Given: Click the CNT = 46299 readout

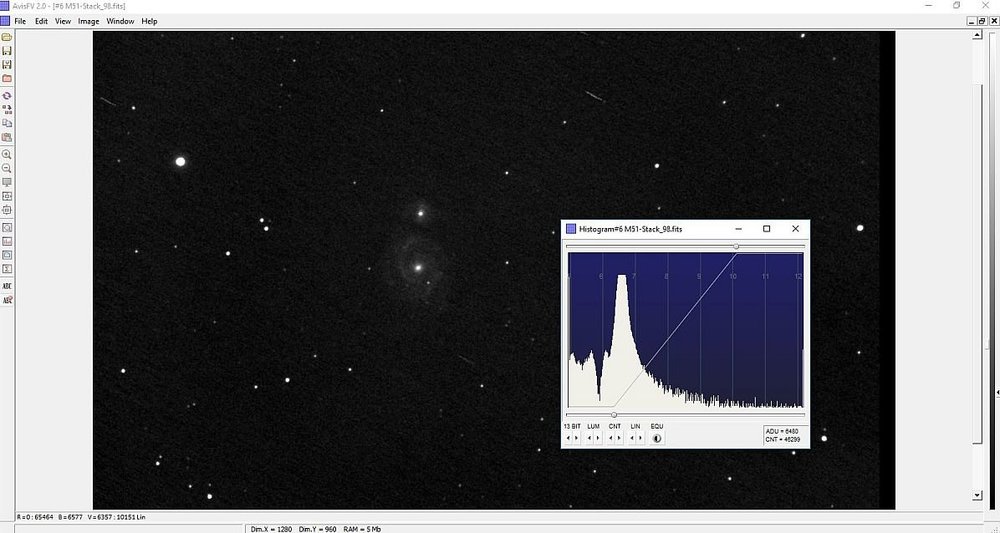Looking at the screenshot, I should coord(783,440).
